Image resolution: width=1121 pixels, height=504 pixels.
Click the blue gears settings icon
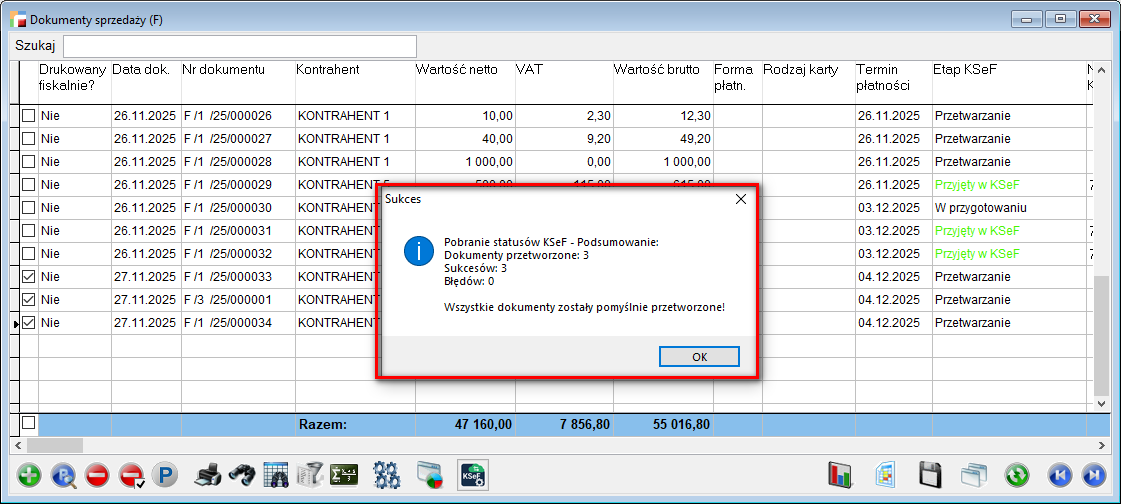(387, 475)
